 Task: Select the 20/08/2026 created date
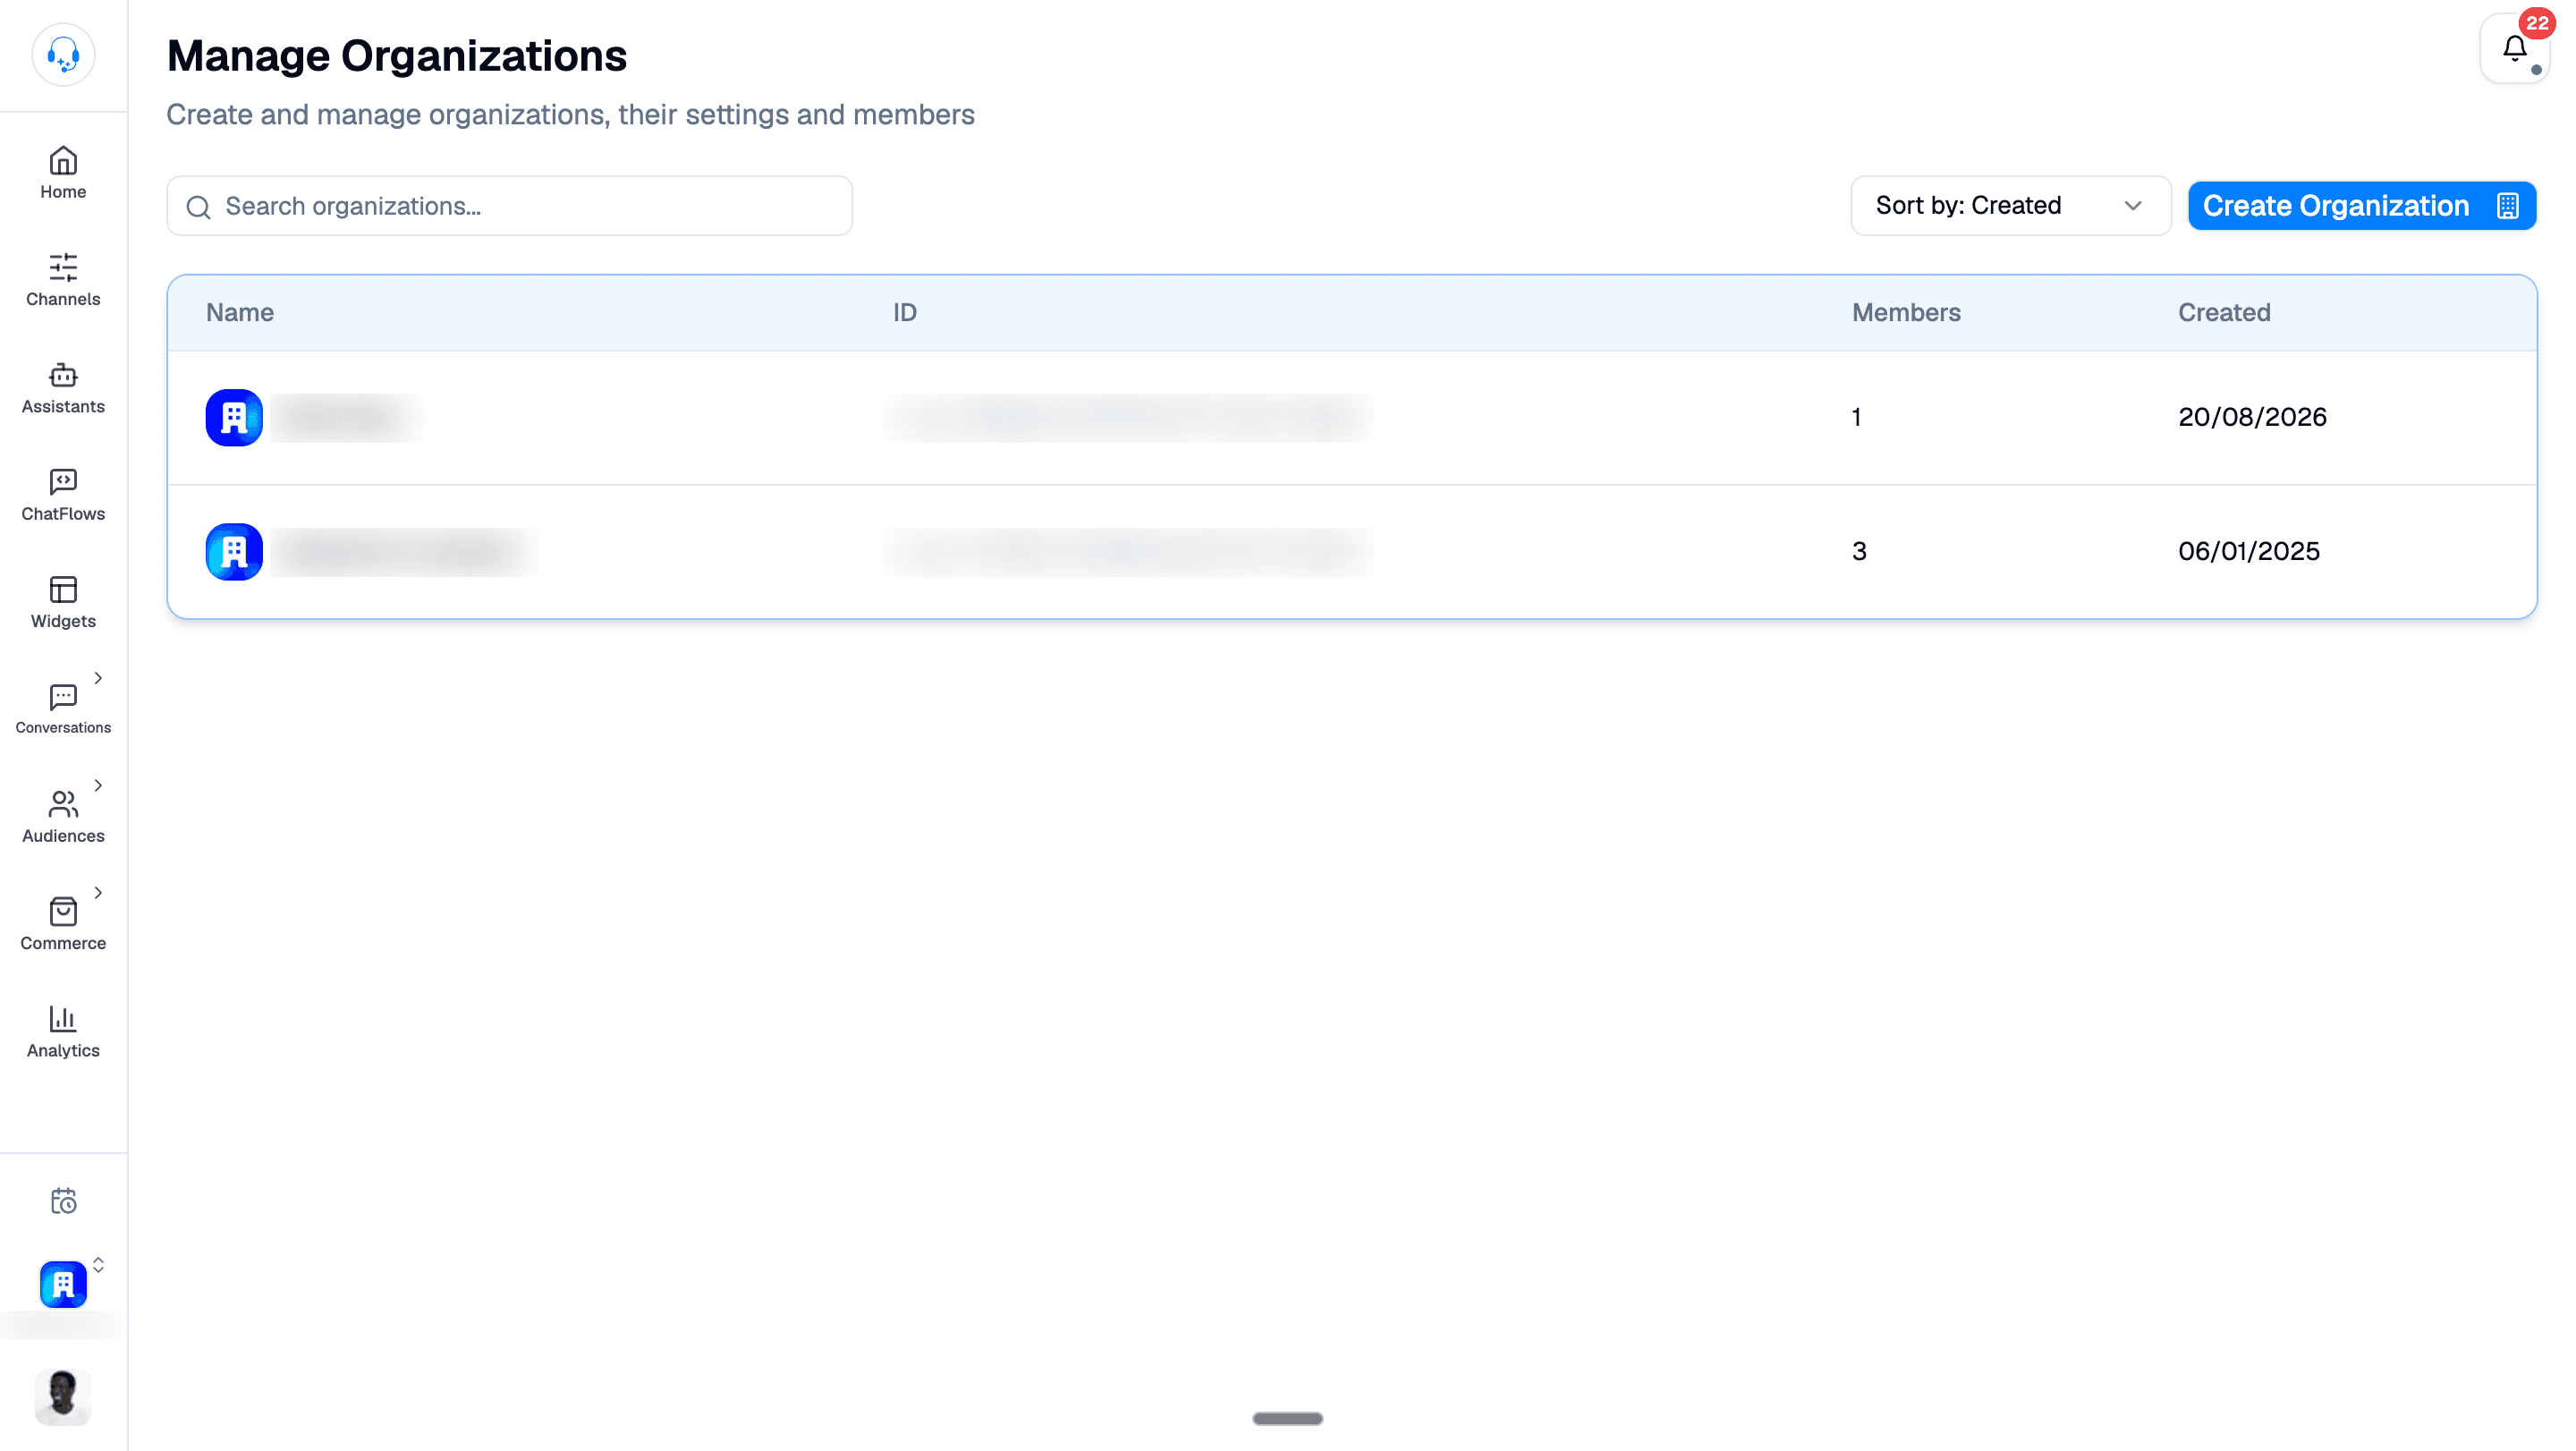tap(2252, 417)
